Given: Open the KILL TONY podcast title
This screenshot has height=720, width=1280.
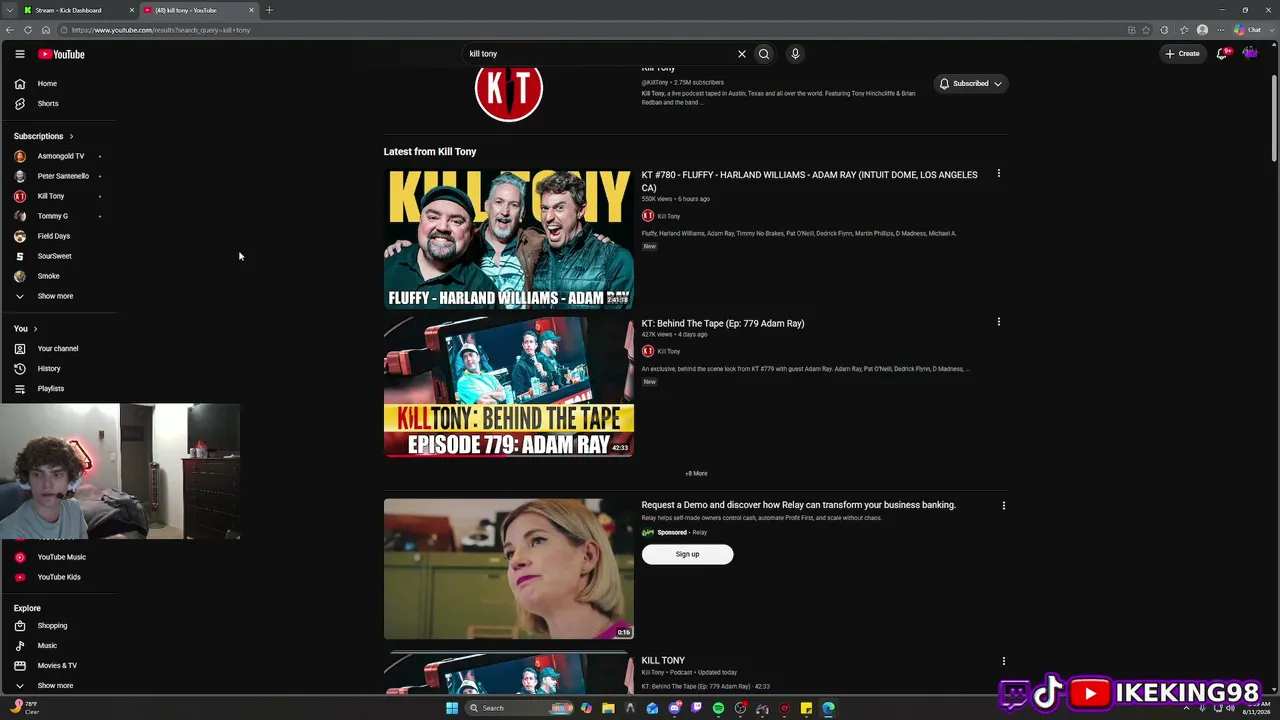Looking at the screenshot, I should pyautogui.click(x=663, y=661).
